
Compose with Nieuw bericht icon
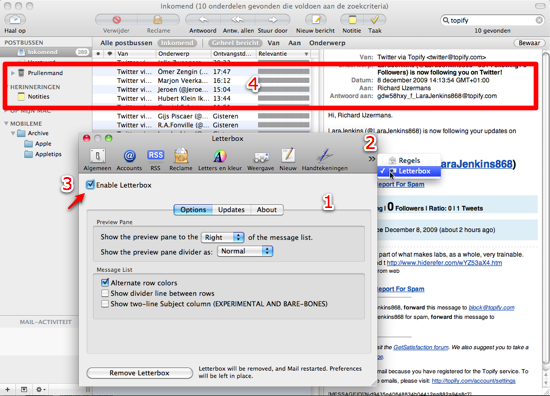[x=316, y=20]
